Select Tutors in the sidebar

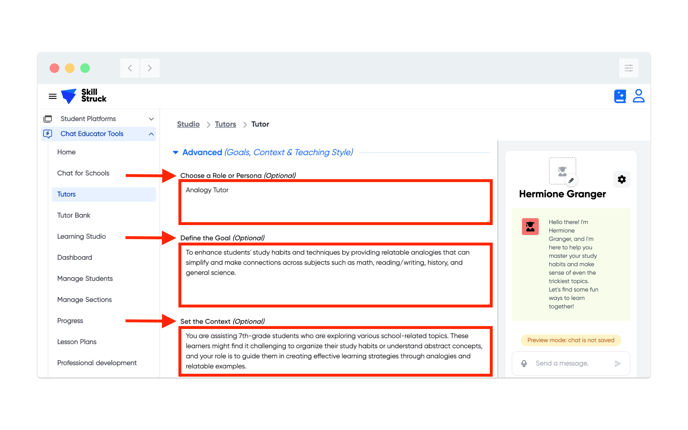104,194
